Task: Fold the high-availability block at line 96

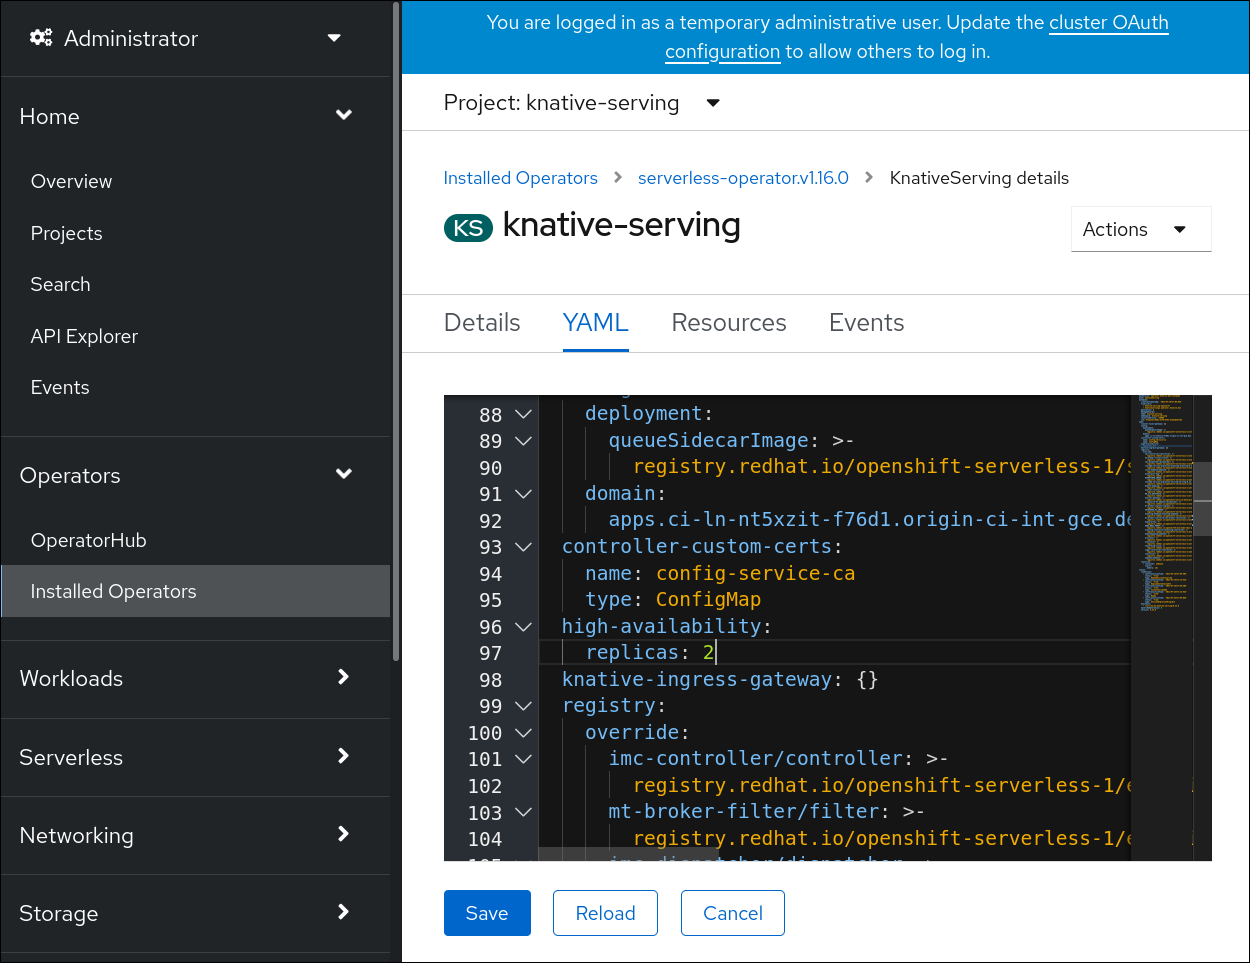Action: point(523,627)
